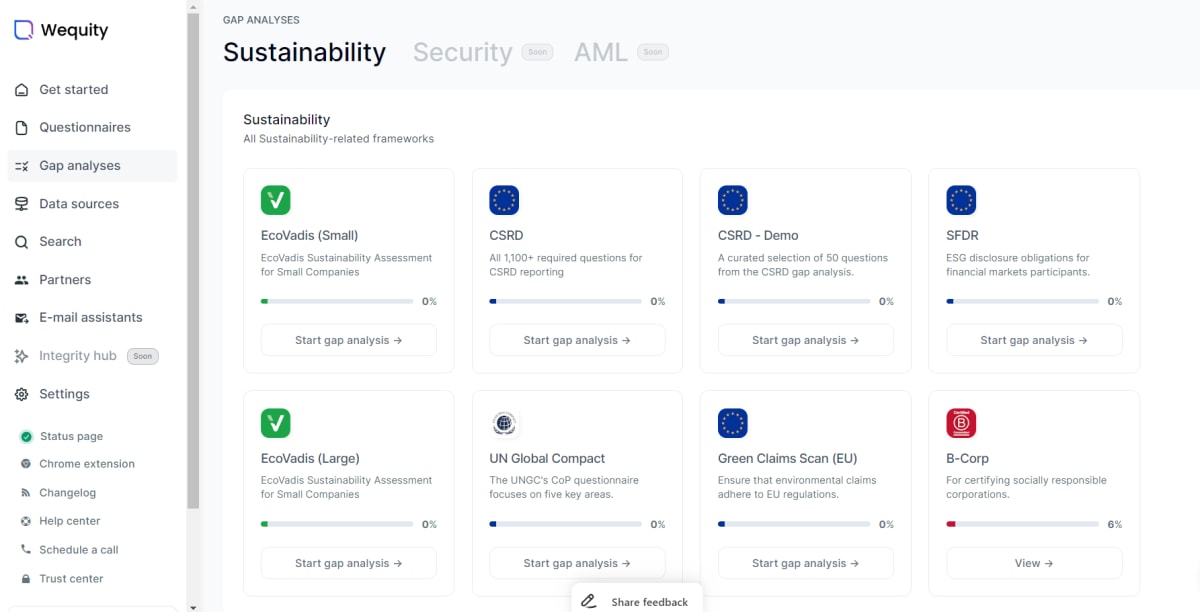Click the Questionnaires document icon
Image resolution: width=1200 pixels, height=612 pixels.
coord(21,128)
